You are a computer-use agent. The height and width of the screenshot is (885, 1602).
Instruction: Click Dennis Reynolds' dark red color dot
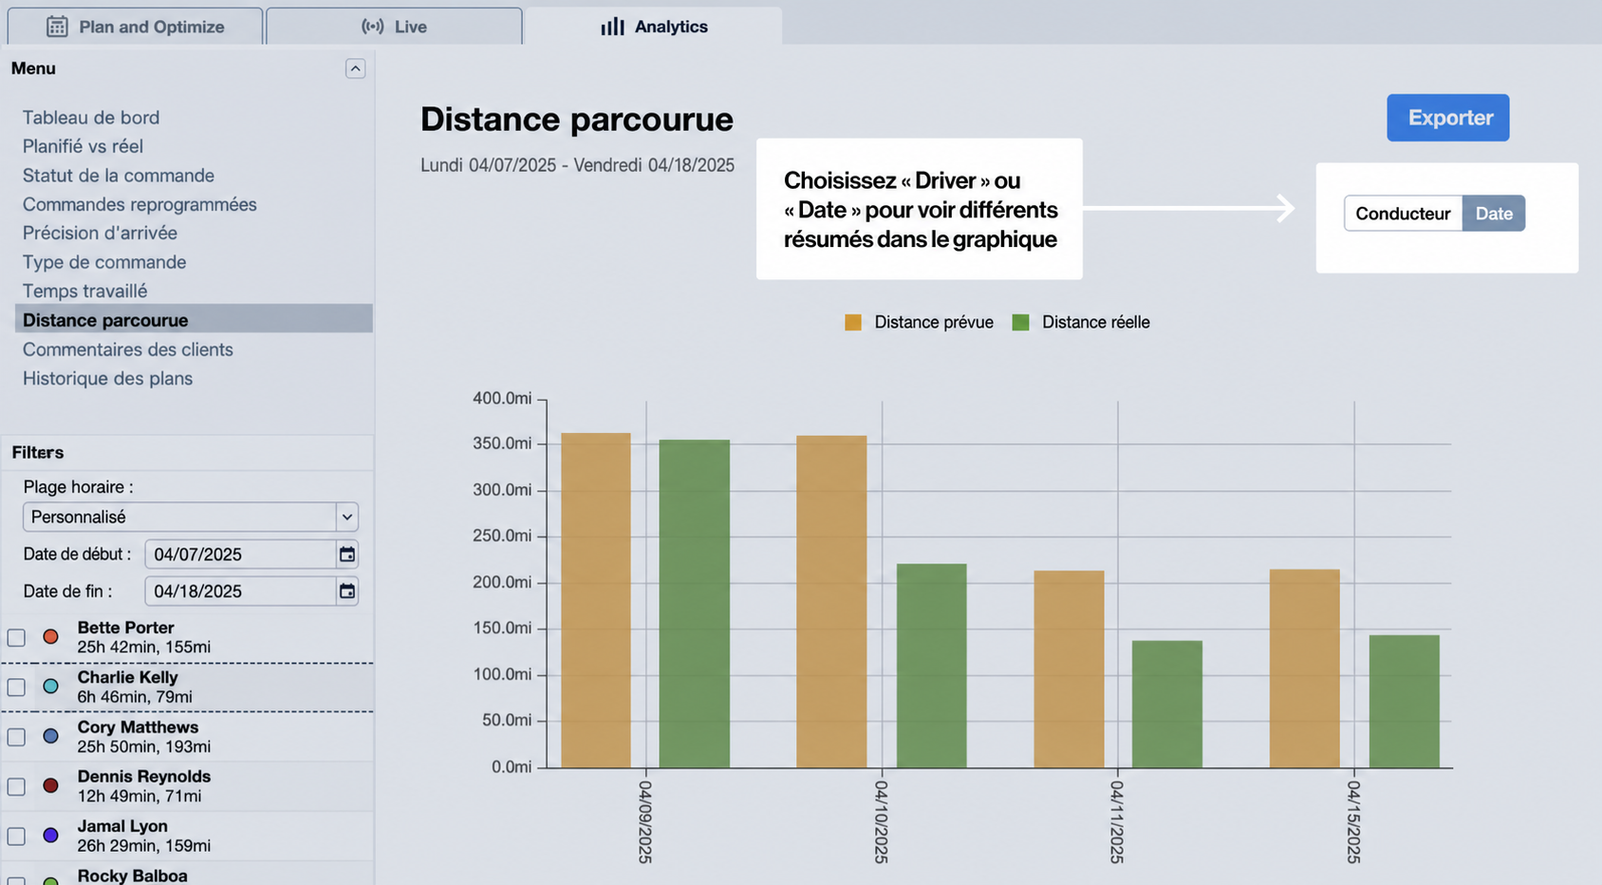51,786
